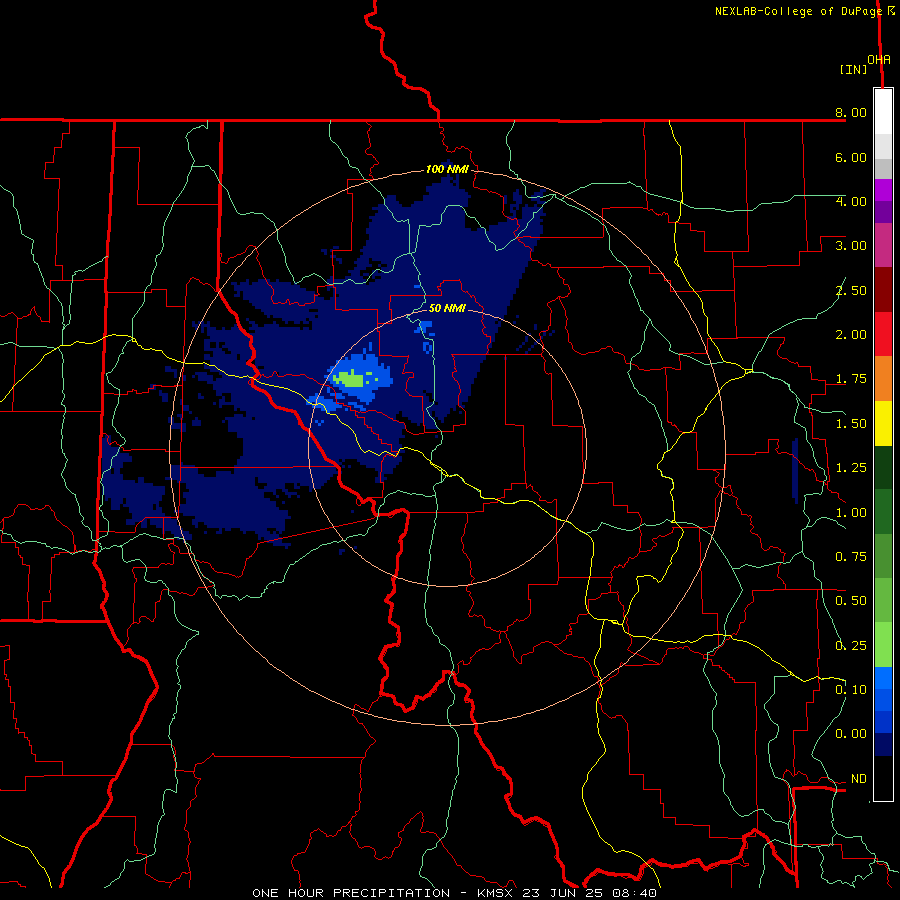The width and height of the screenshot is (900, 900).
Task: Click the 0.00 legend value
Action: (851, 734)
